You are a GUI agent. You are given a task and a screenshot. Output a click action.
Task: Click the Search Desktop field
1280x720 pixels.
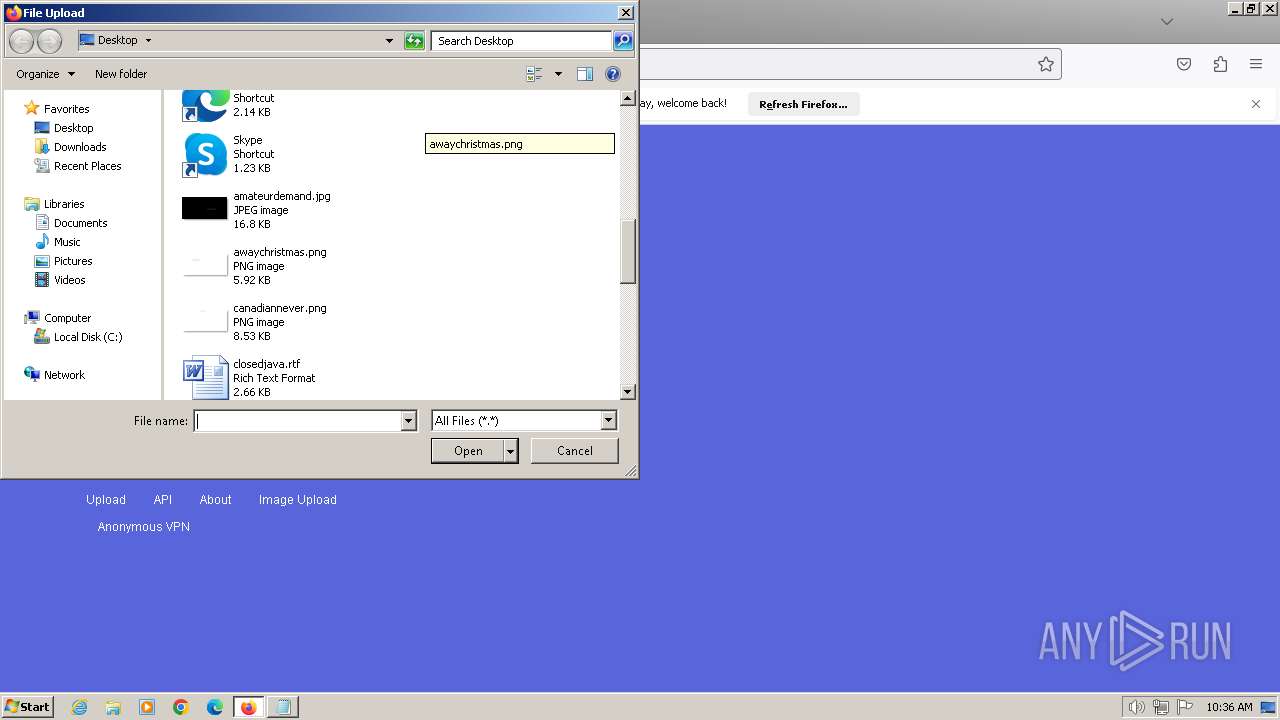pos(522,41)
